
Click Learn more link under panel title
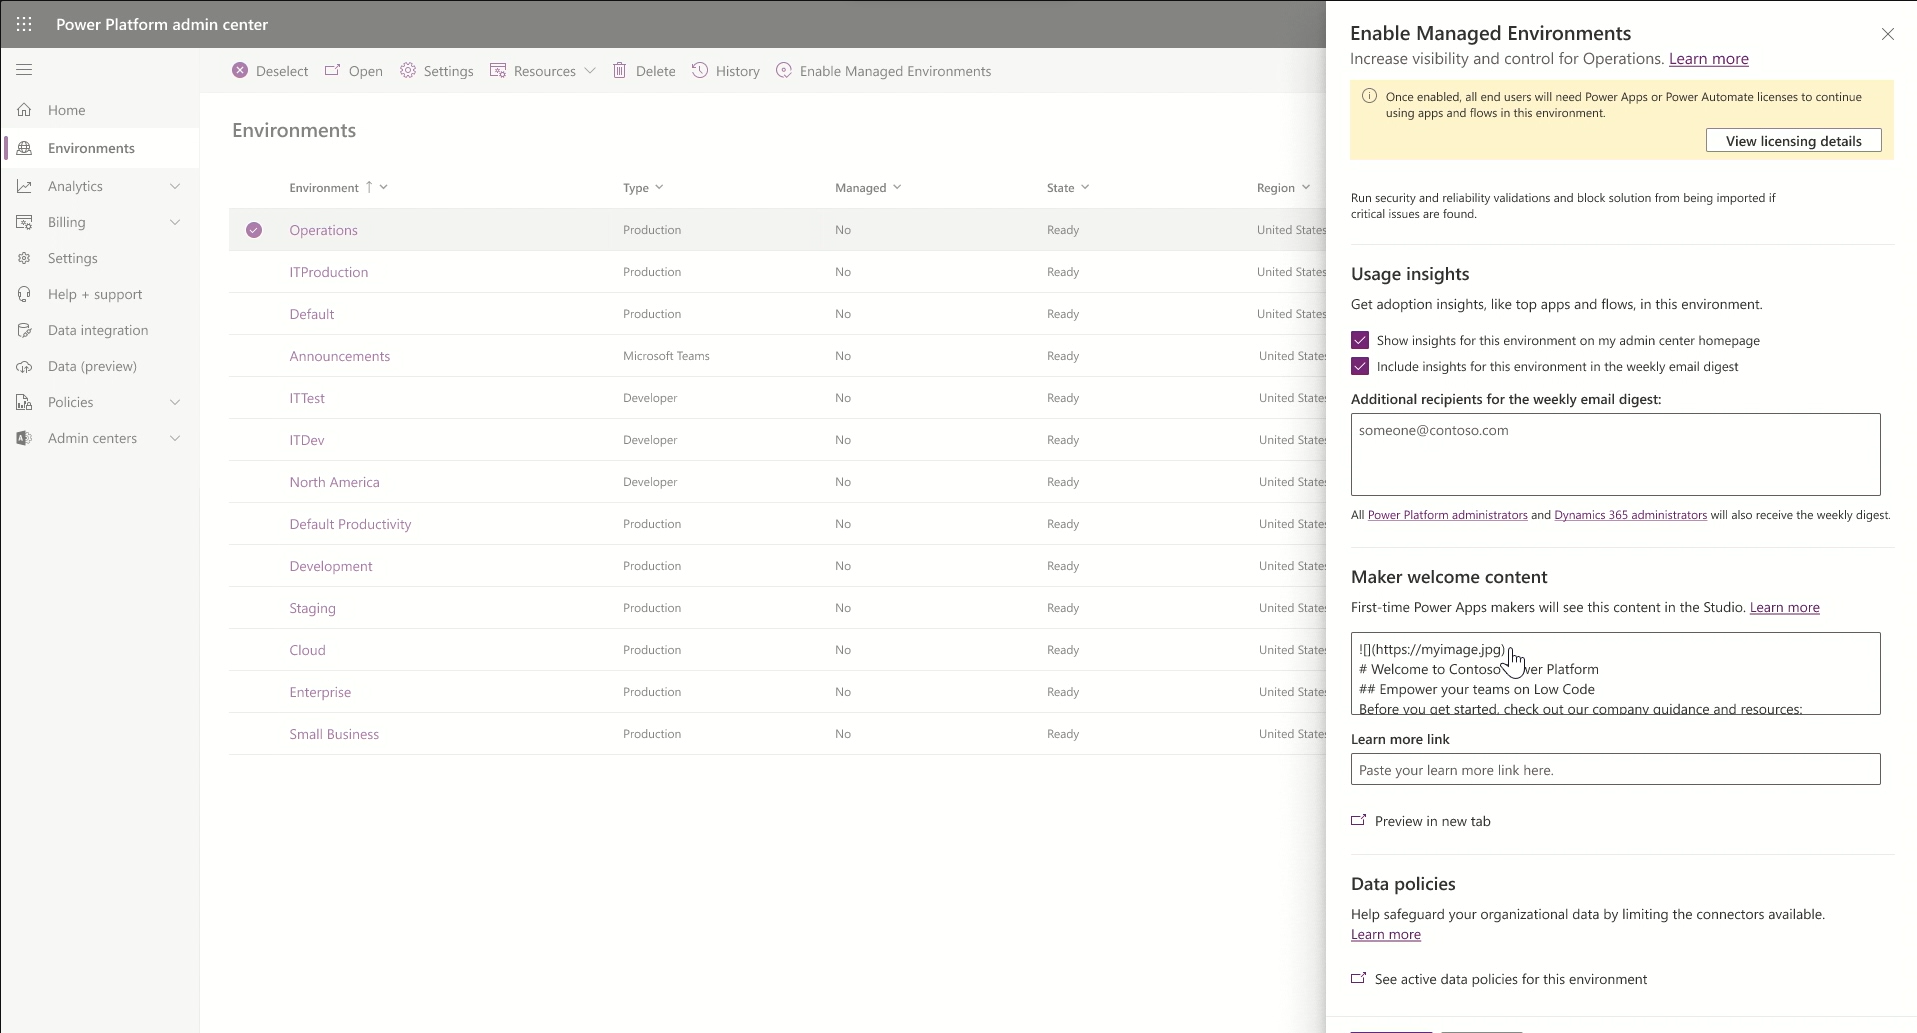(x=1709, y=59)
